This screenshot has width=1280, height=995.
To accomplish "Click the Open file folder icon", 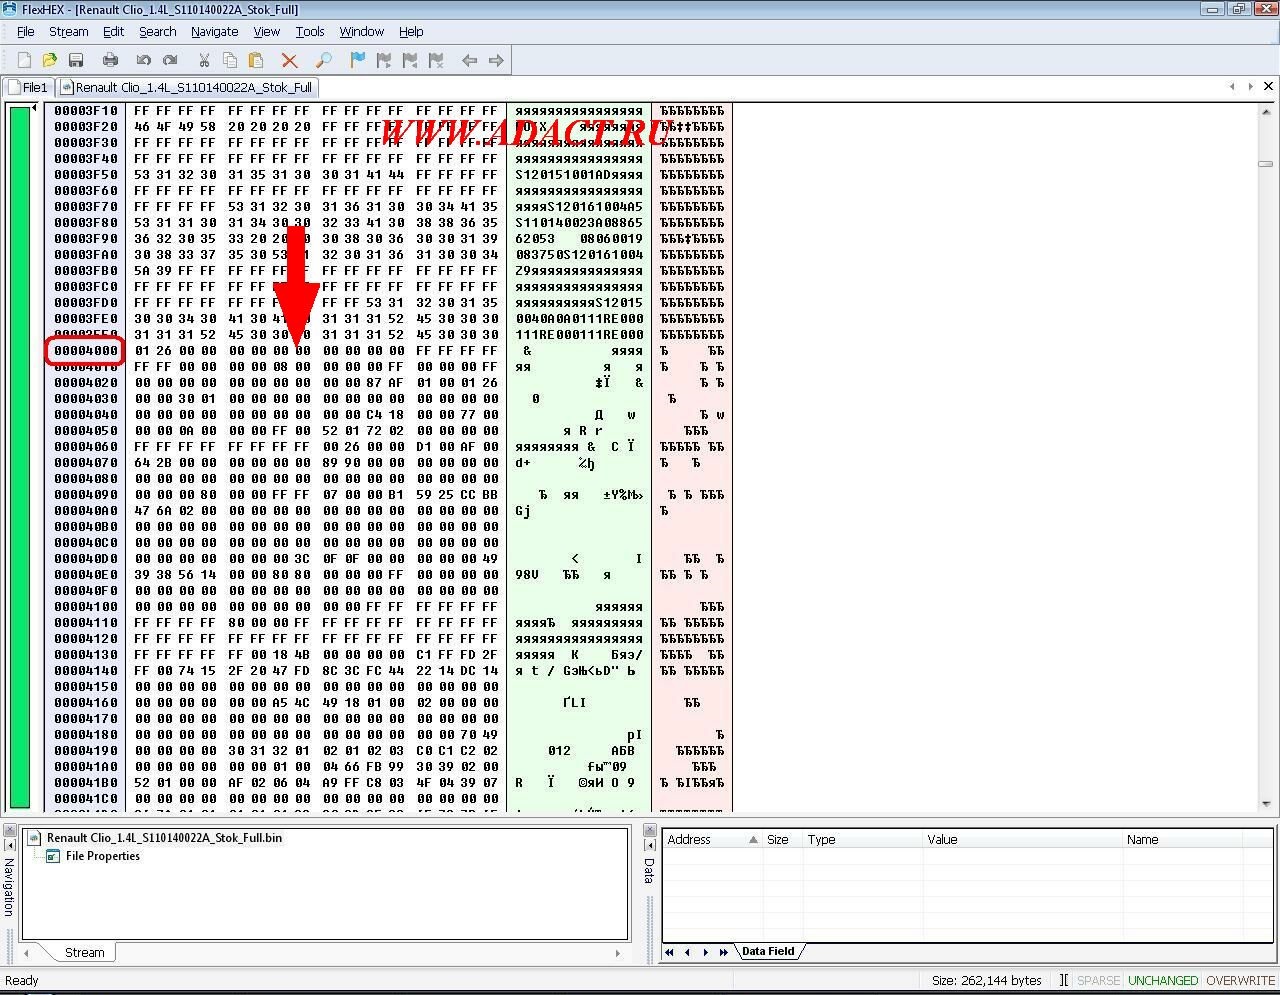I will pos(50,61).
